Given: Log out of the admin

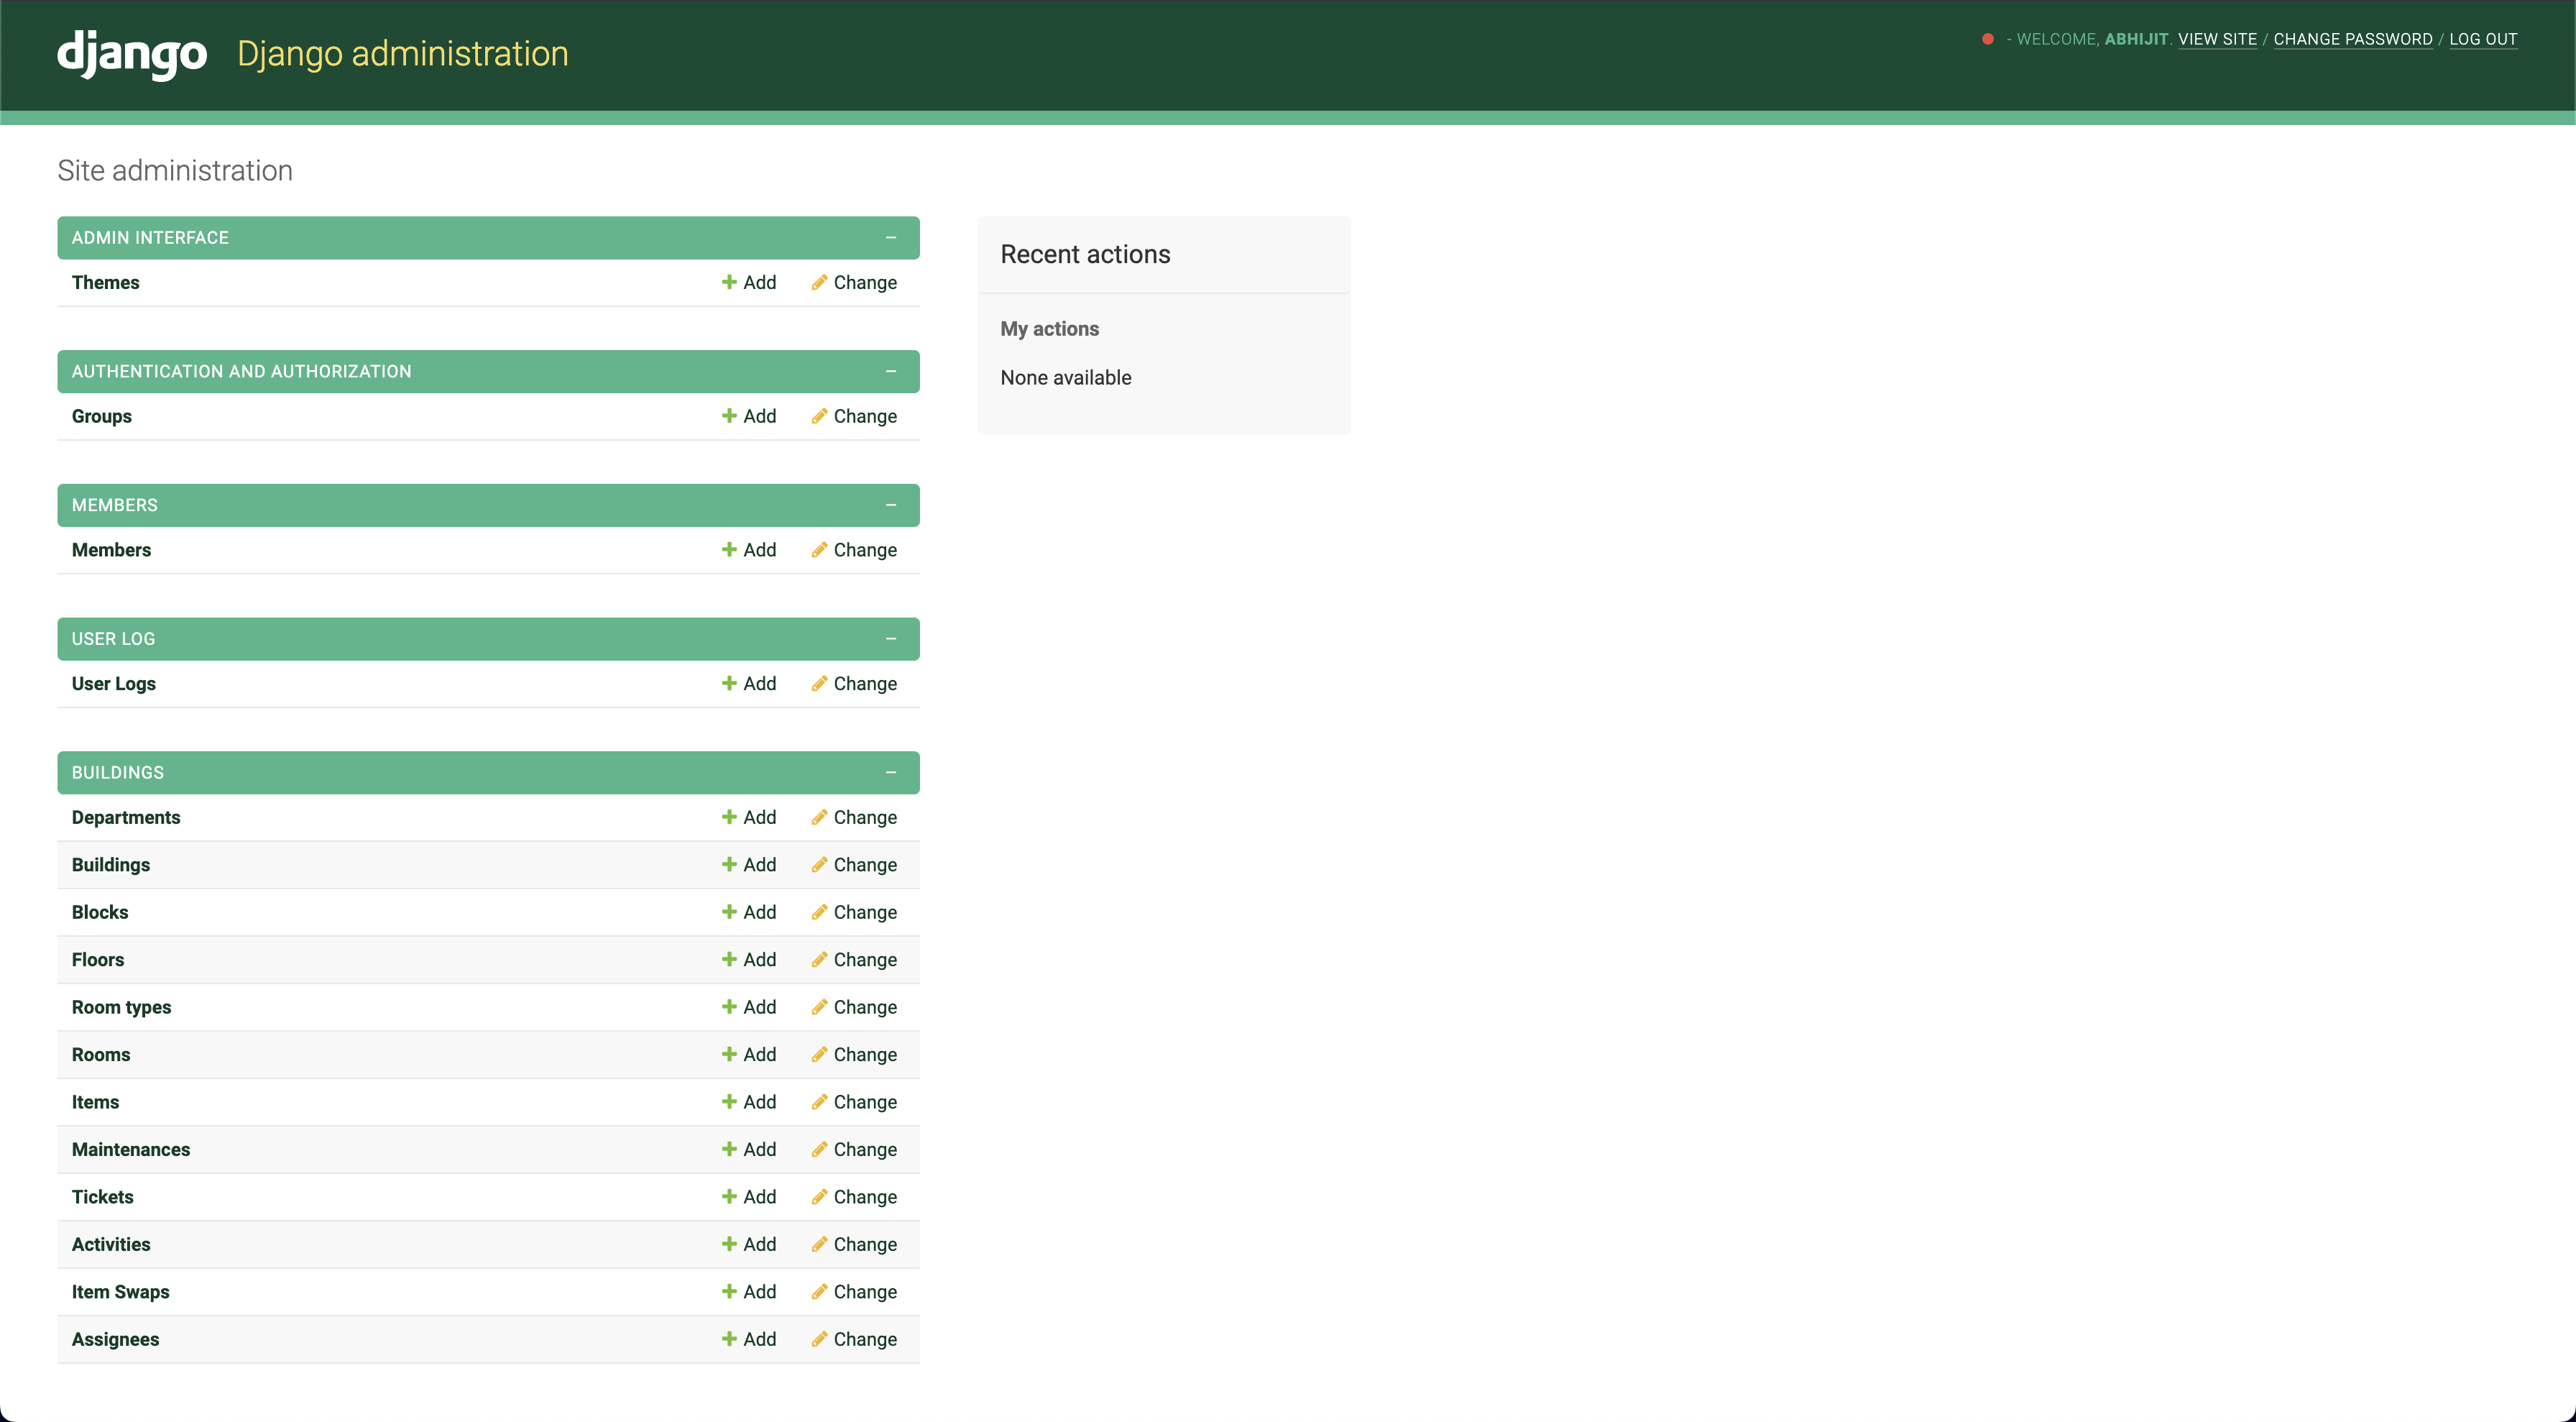Looking at the screenshot, I should click(2483, 39).
